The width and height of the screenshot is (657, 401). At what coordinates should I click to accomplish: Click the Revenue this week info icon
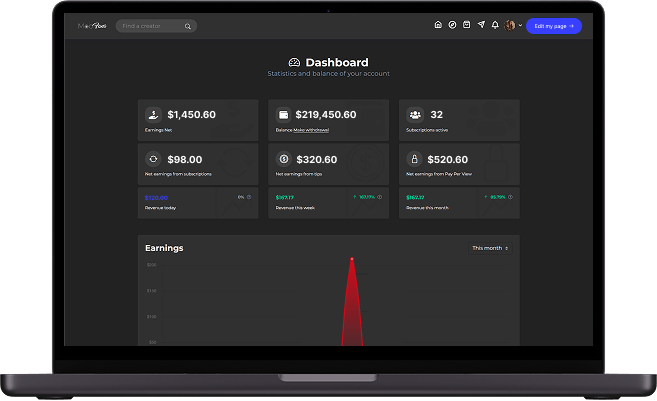coord(380,197)
